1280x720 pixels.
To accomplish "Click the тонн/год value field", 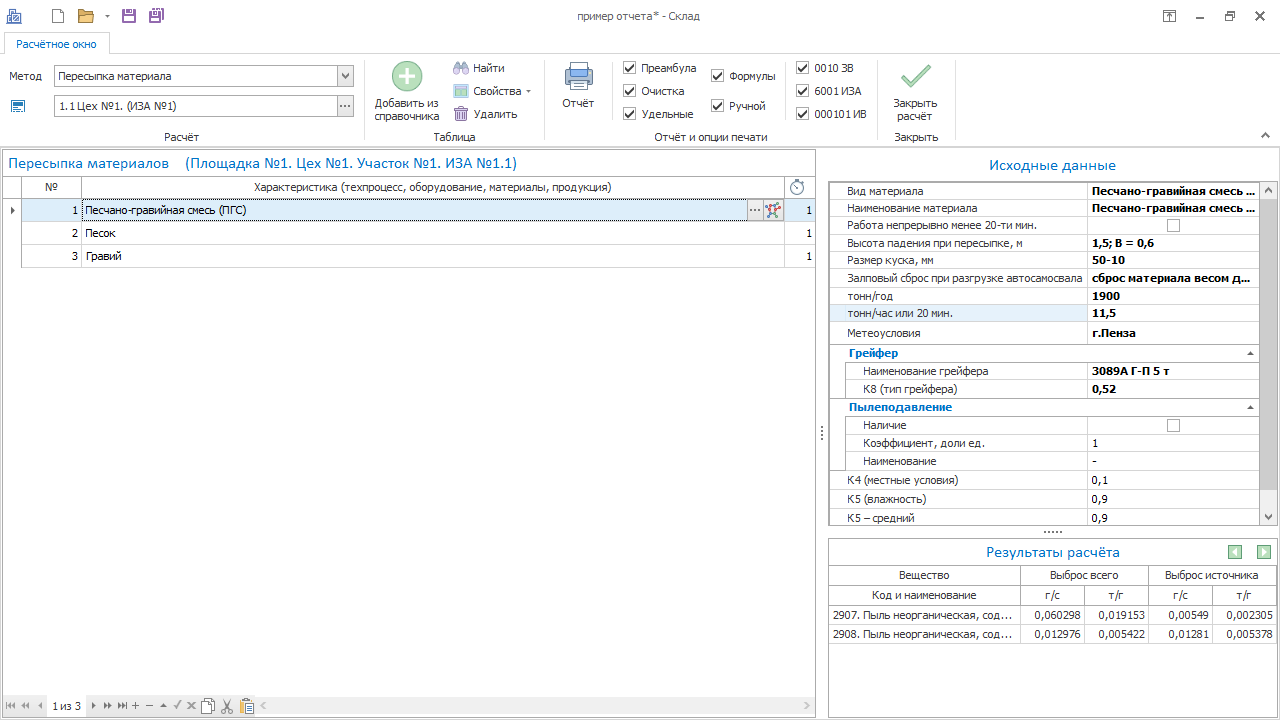I will tap(1170, 296).
